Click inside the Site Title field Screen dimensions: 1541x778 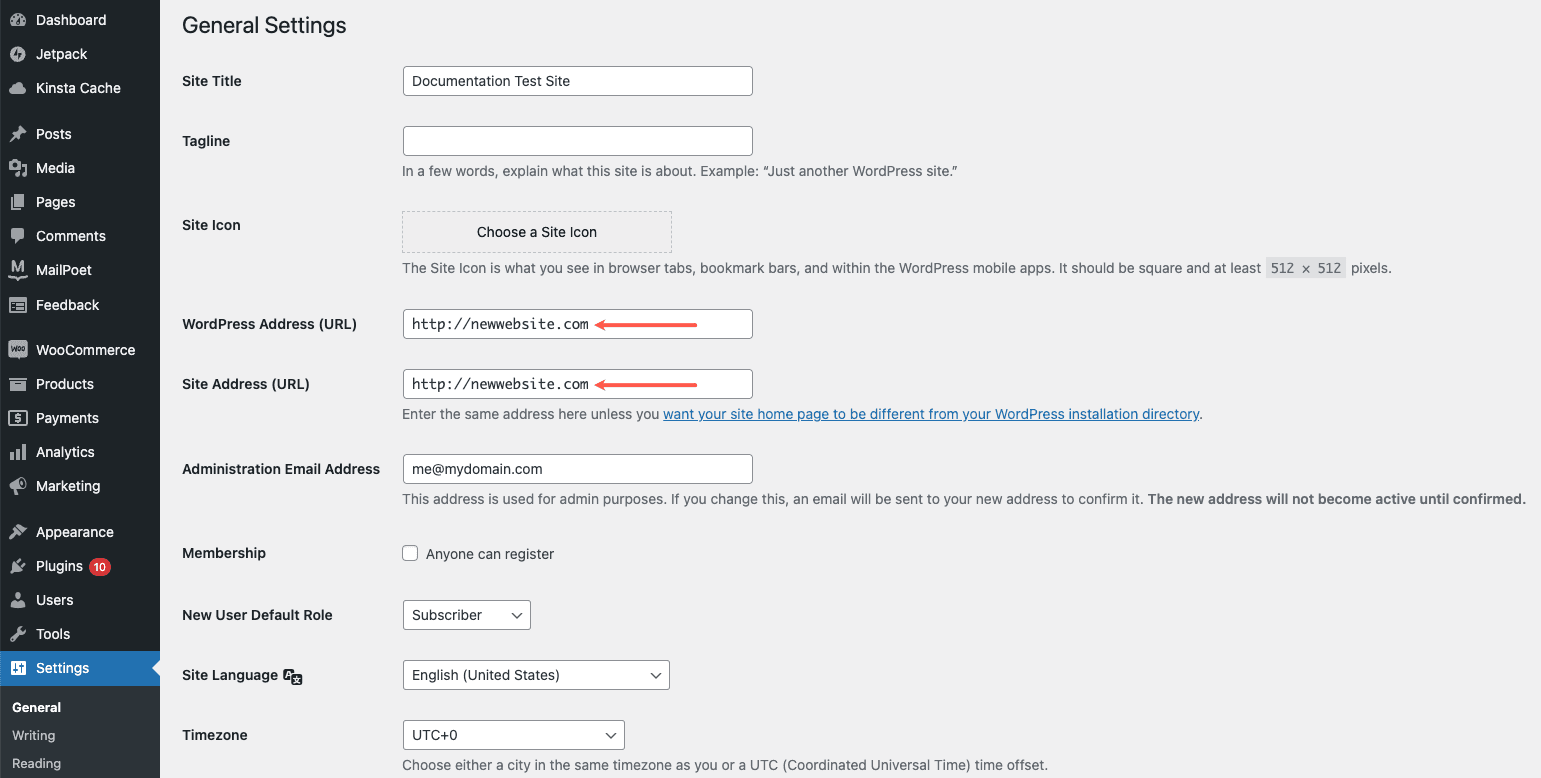click(577, 81)
